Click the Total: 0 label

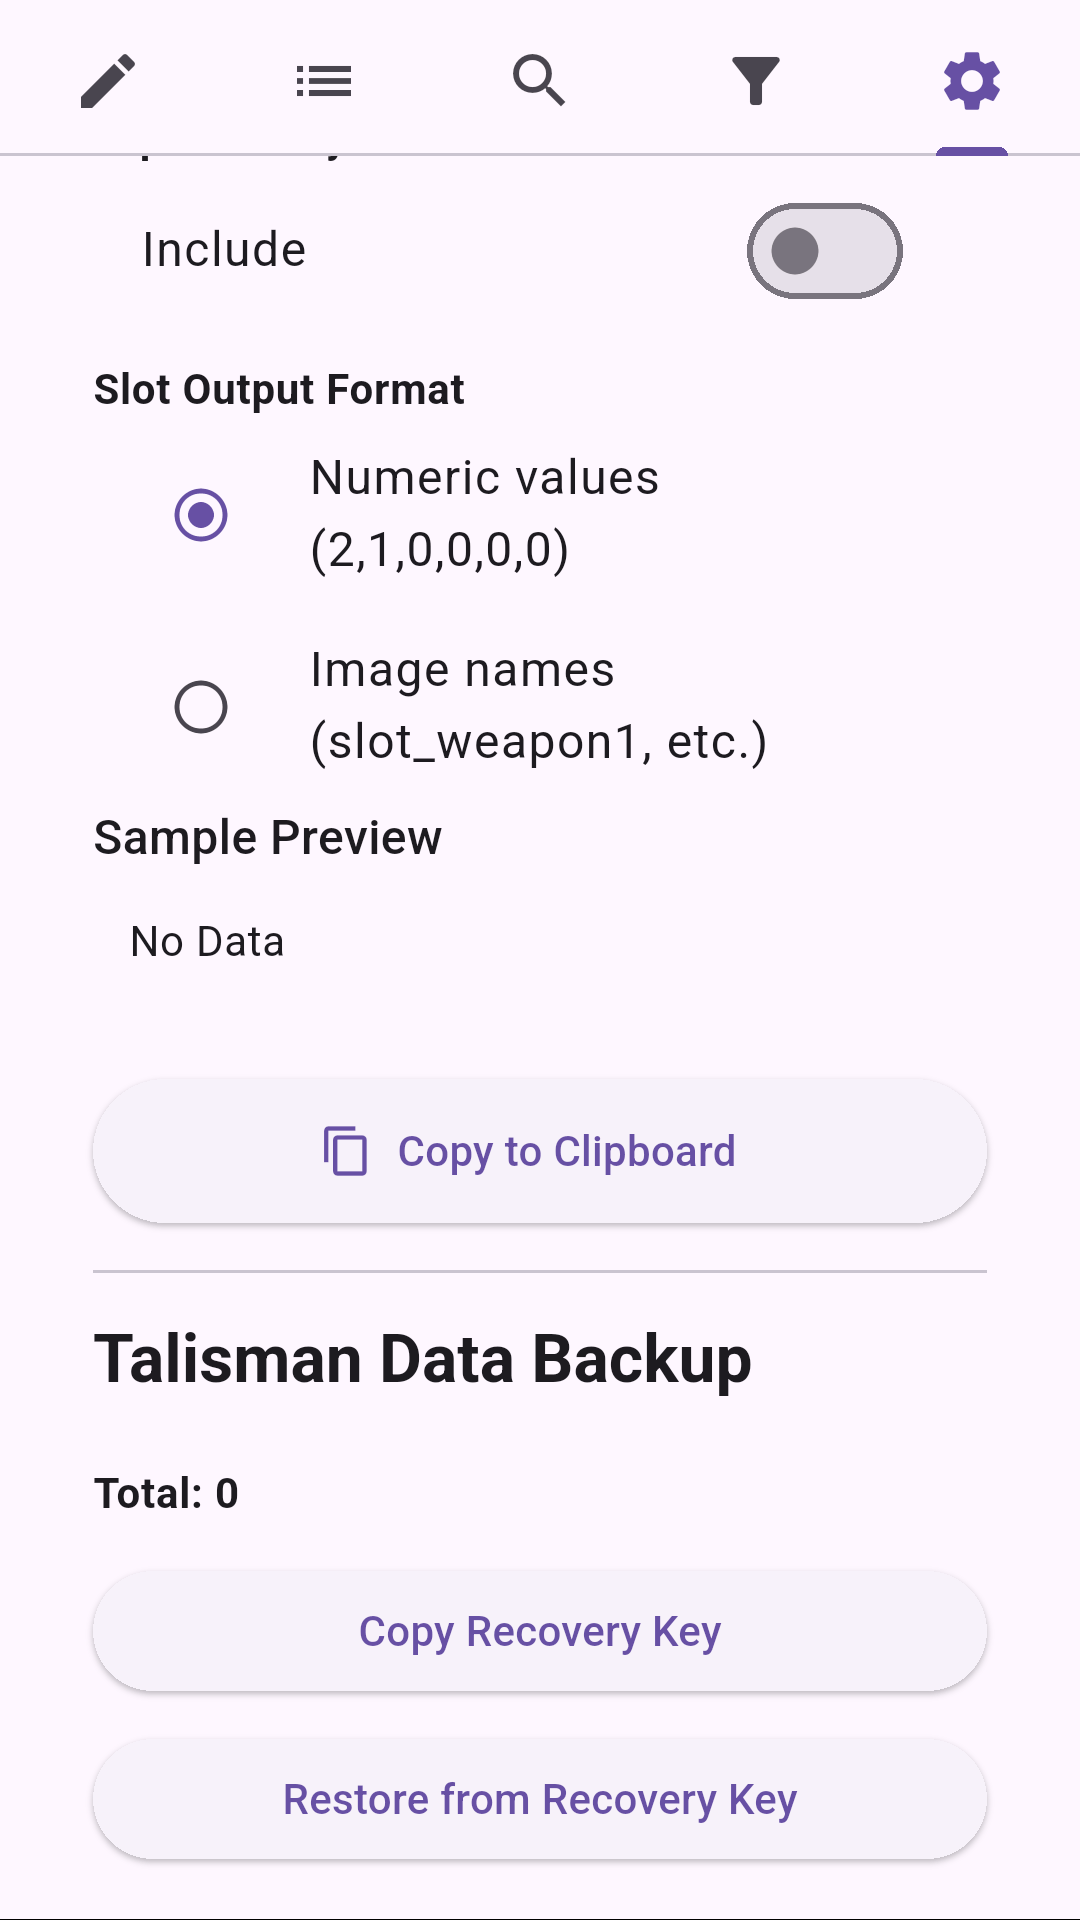[x=167, y=1492]
